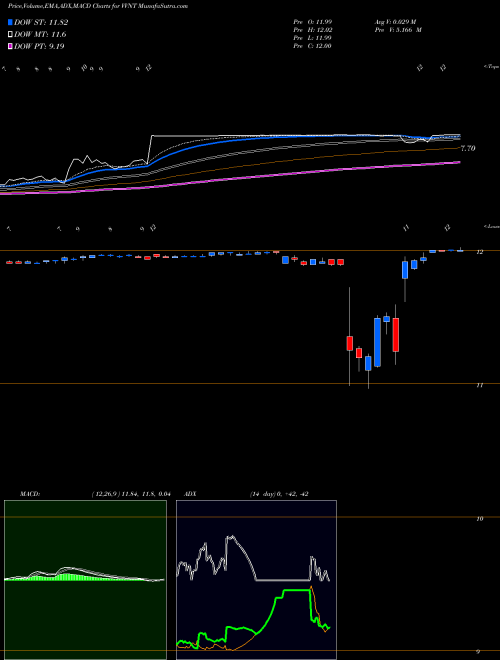Click the white DOW MT legend swatch

click(10, 35)
